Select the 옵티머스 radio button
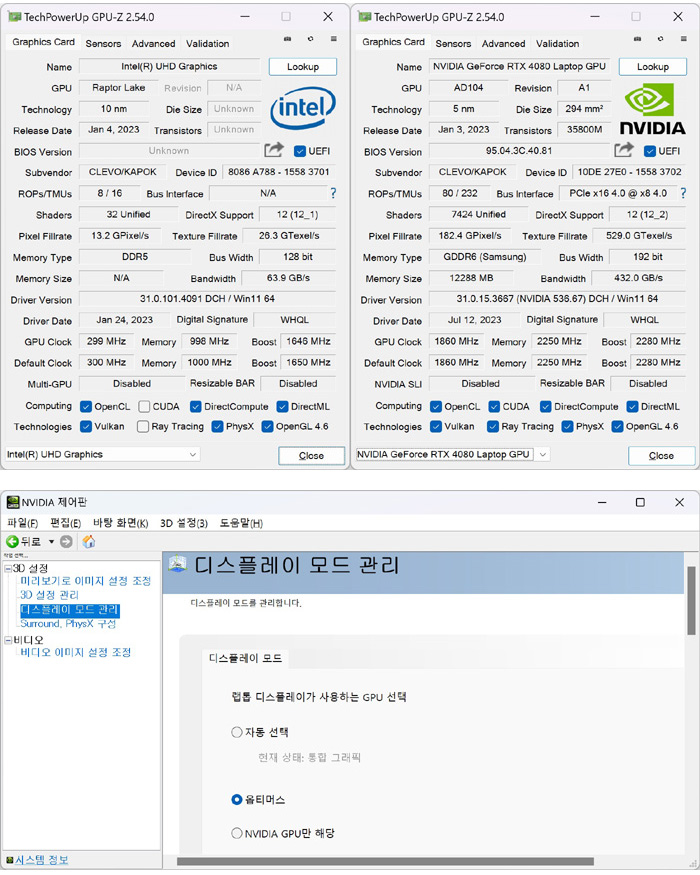Viewport: 700px width, 875px height. (237, 800)
